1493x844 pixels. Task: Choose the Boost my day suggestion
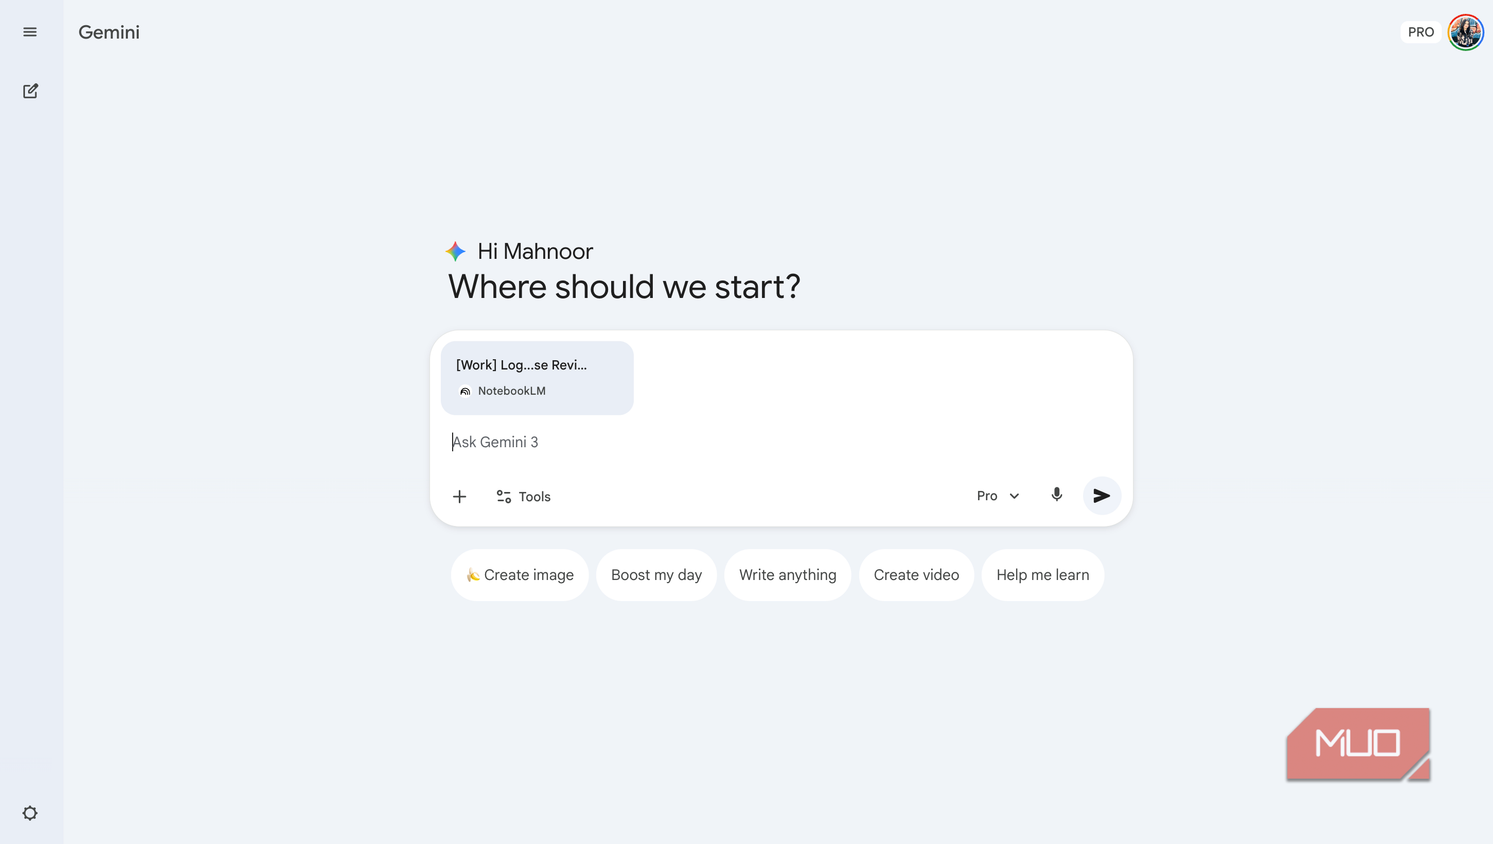(656, 575)
